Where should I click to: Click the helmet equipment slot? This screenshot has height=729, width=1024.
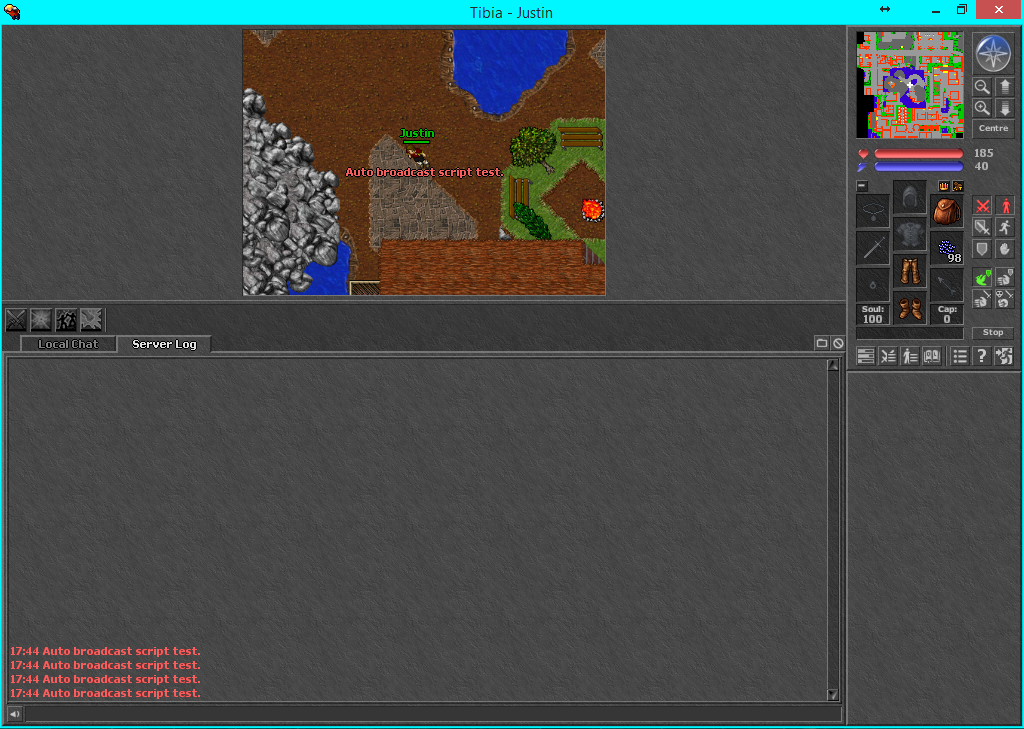(910, 197)
